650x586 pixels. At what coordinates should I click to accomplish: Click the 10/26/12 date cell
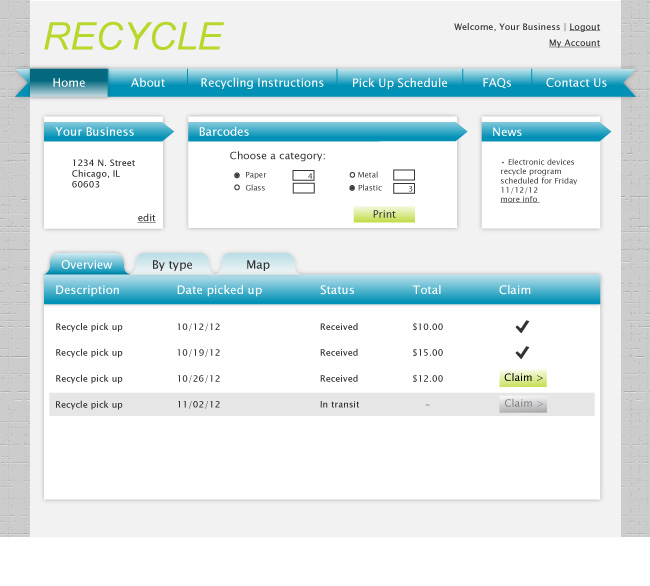click(x=199, y=379)
